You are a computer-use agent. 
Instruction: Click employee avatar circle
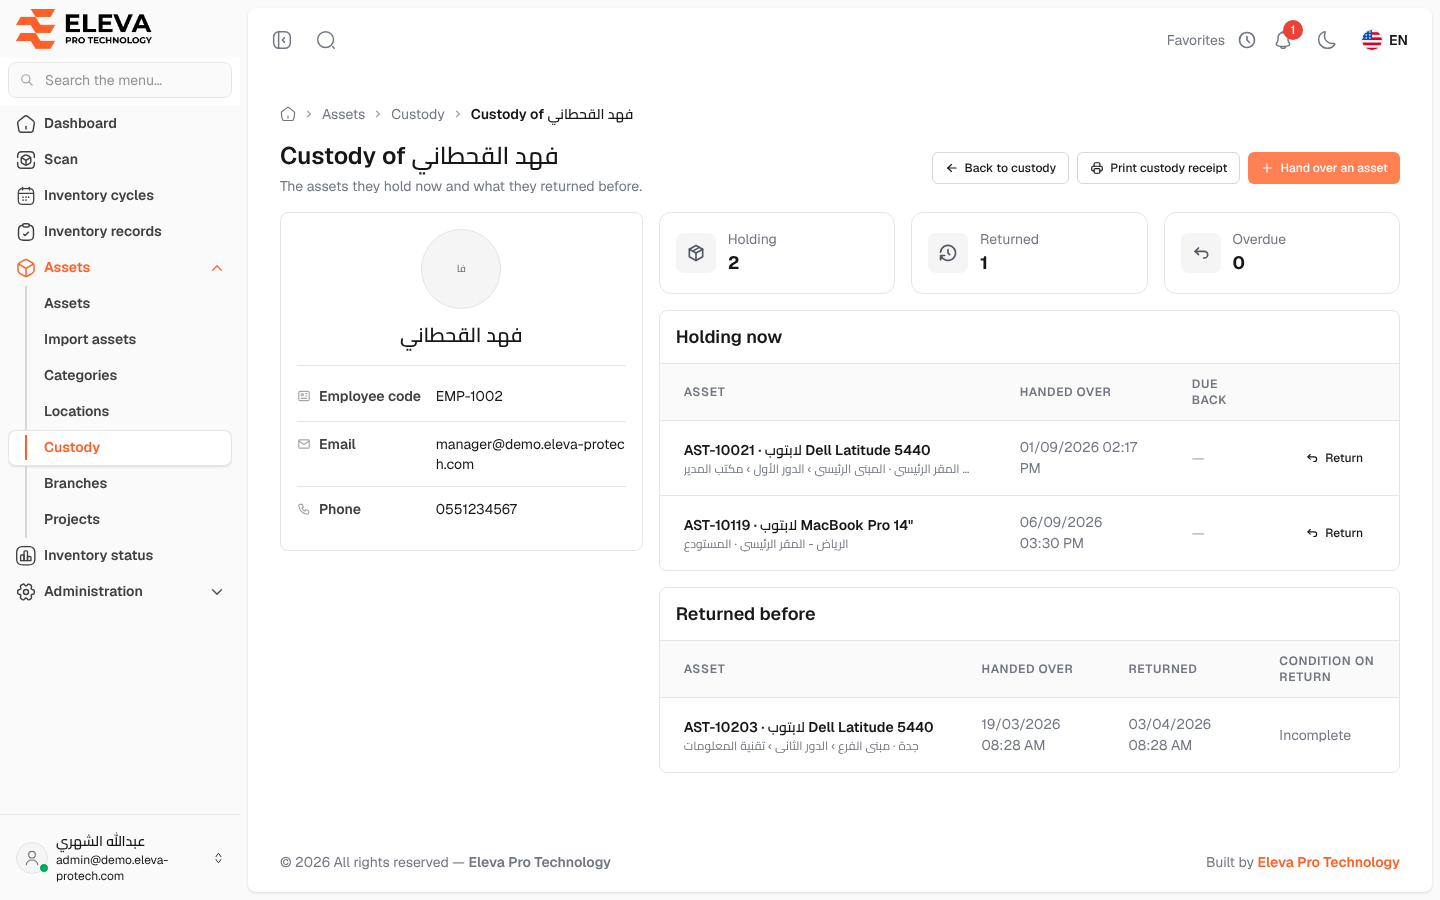click(x=461, y=269)
